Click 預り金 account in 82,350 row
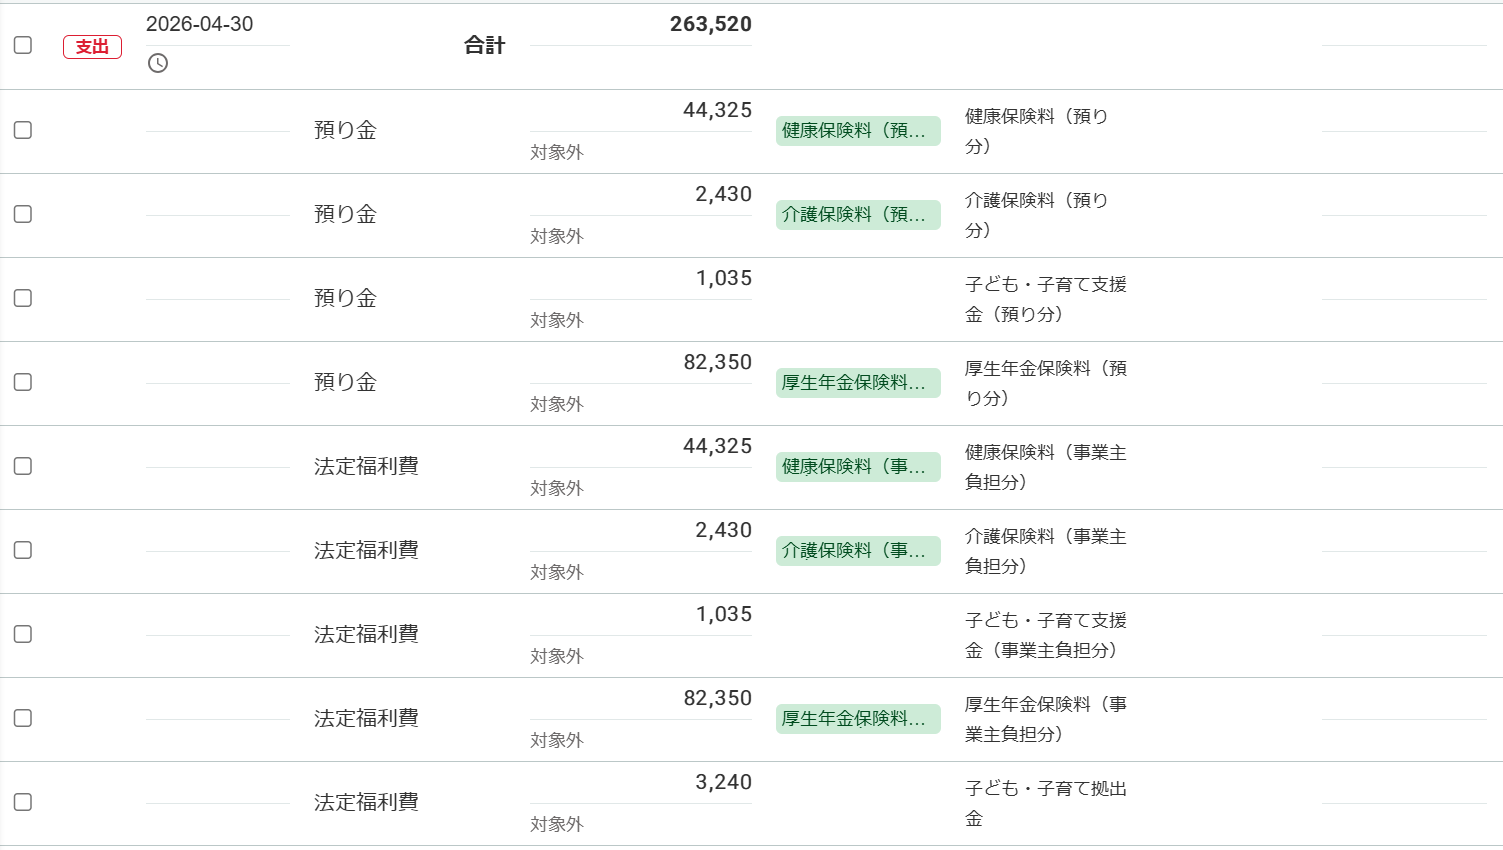Viewport: 1503px width, 850px height. (345, 382)
